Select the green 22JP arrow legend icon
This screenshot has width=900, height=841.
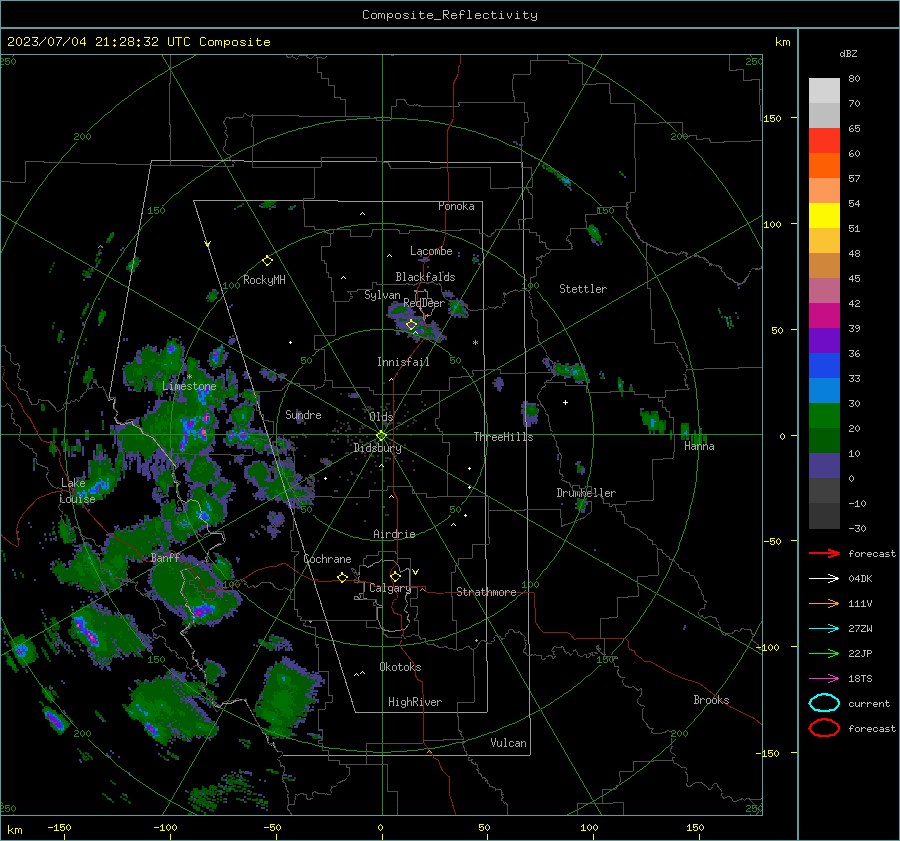click(x=824, y=653)
